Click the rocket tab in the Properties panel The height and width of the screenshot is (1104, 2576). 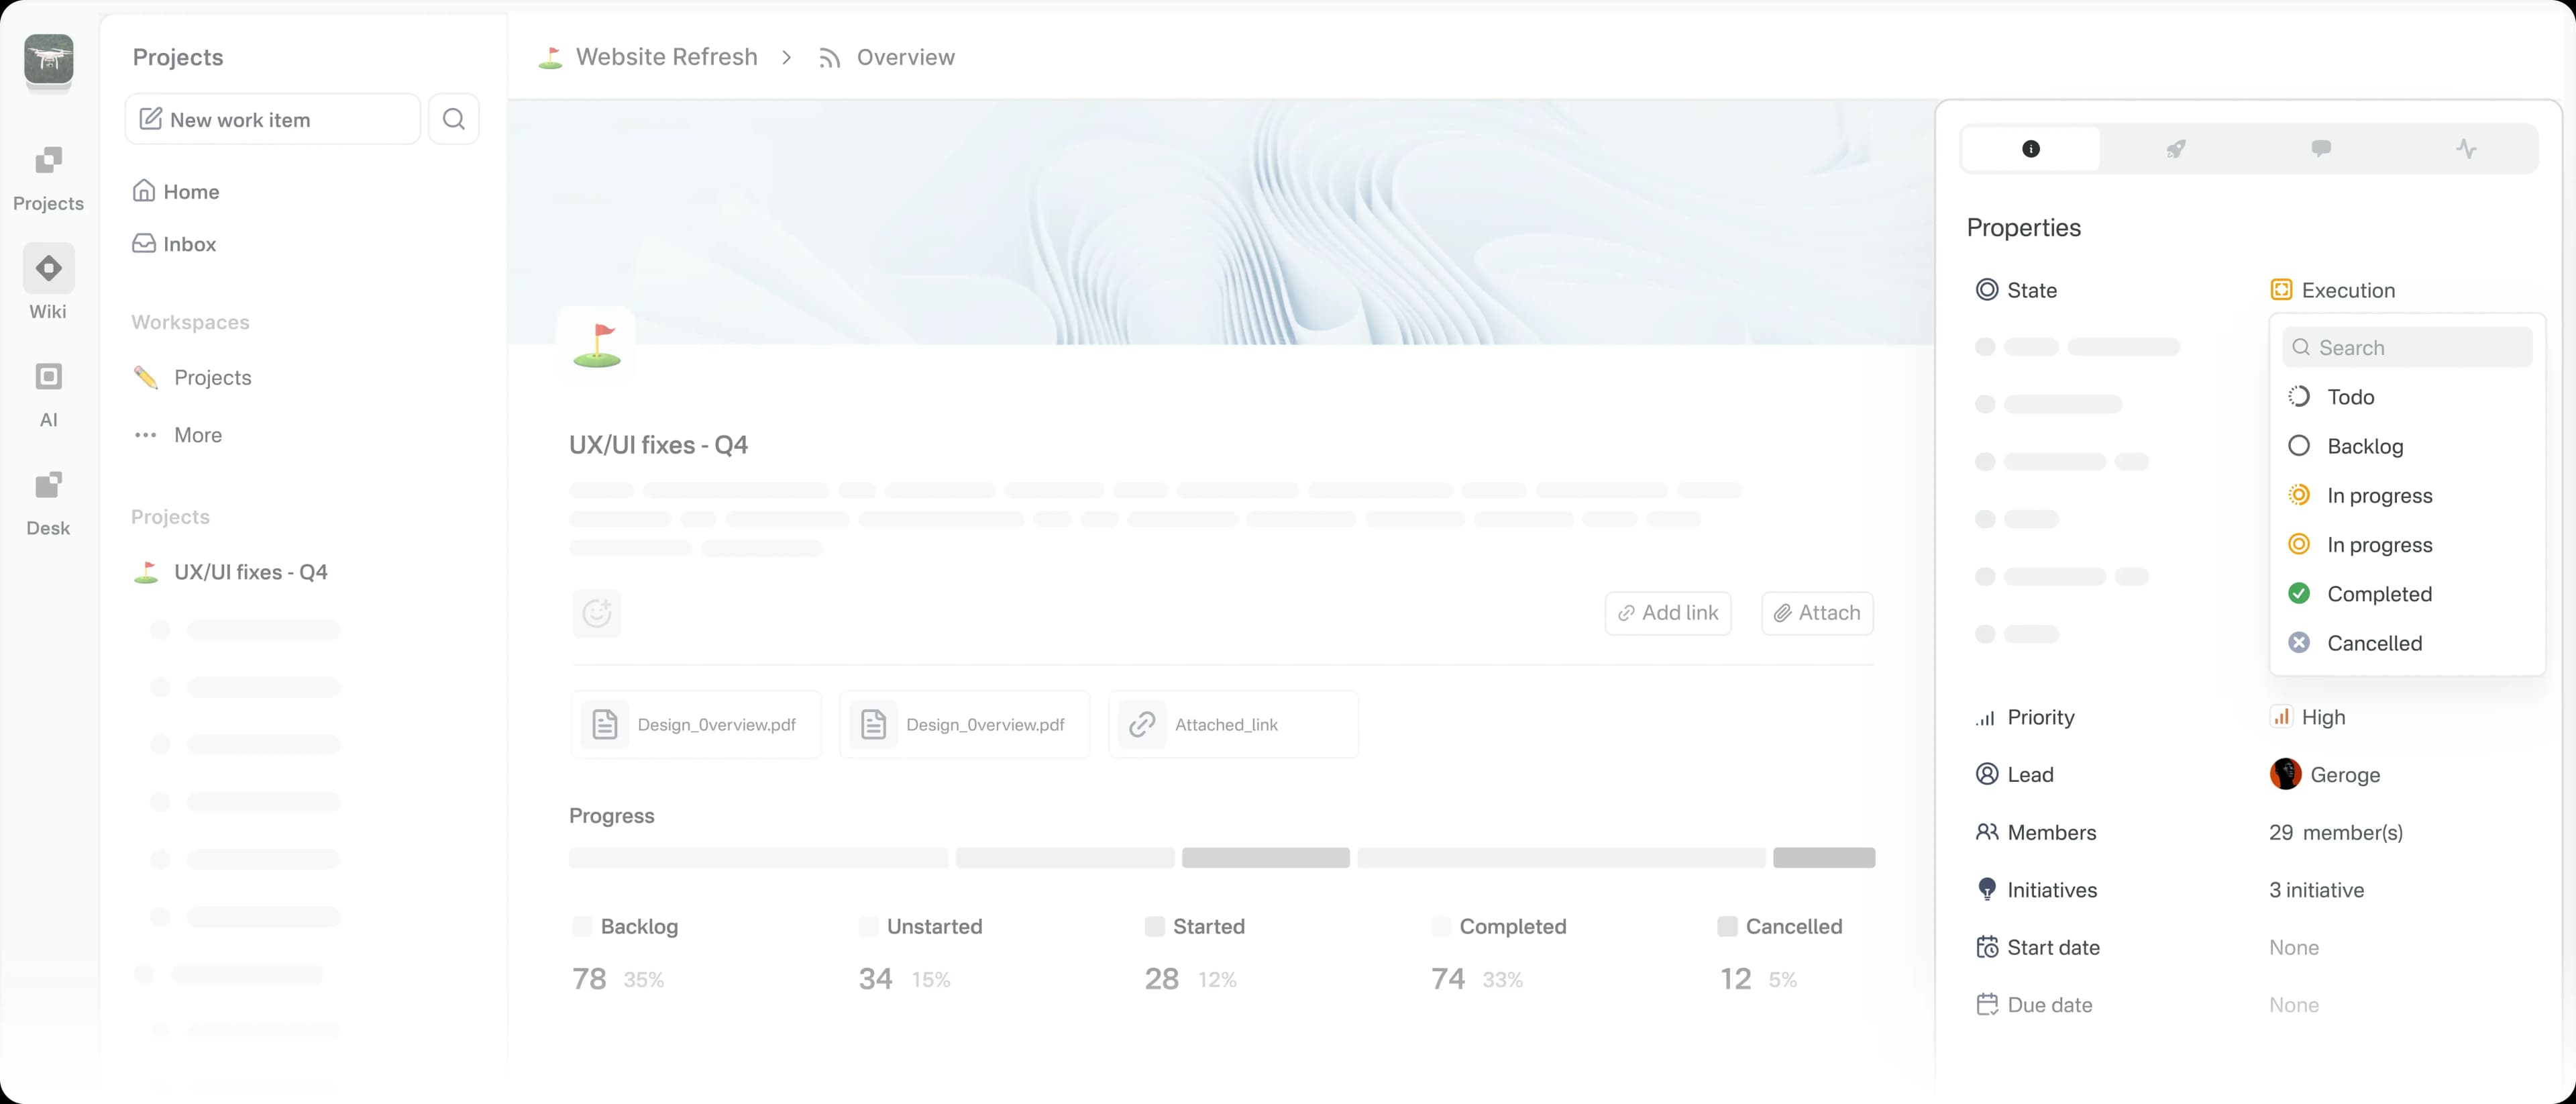[x=2176, y=148]
